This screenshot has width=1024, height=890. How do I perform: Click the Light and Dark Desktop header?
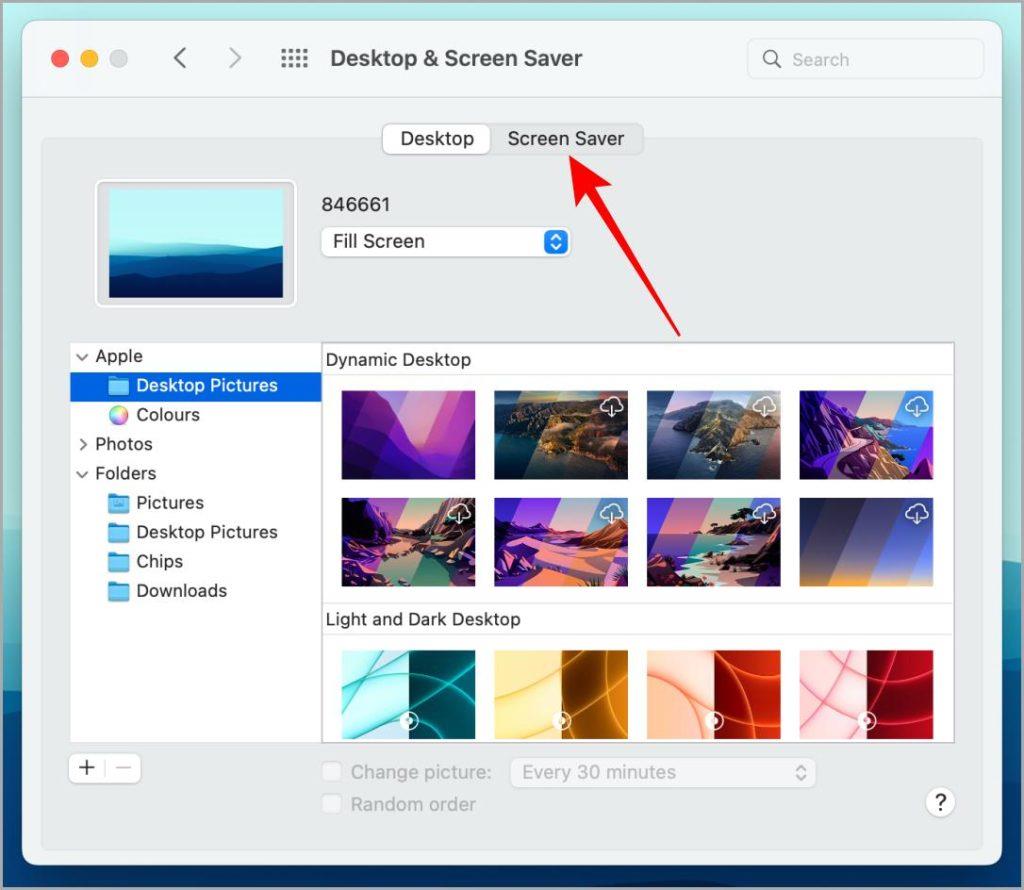[423, 619]
